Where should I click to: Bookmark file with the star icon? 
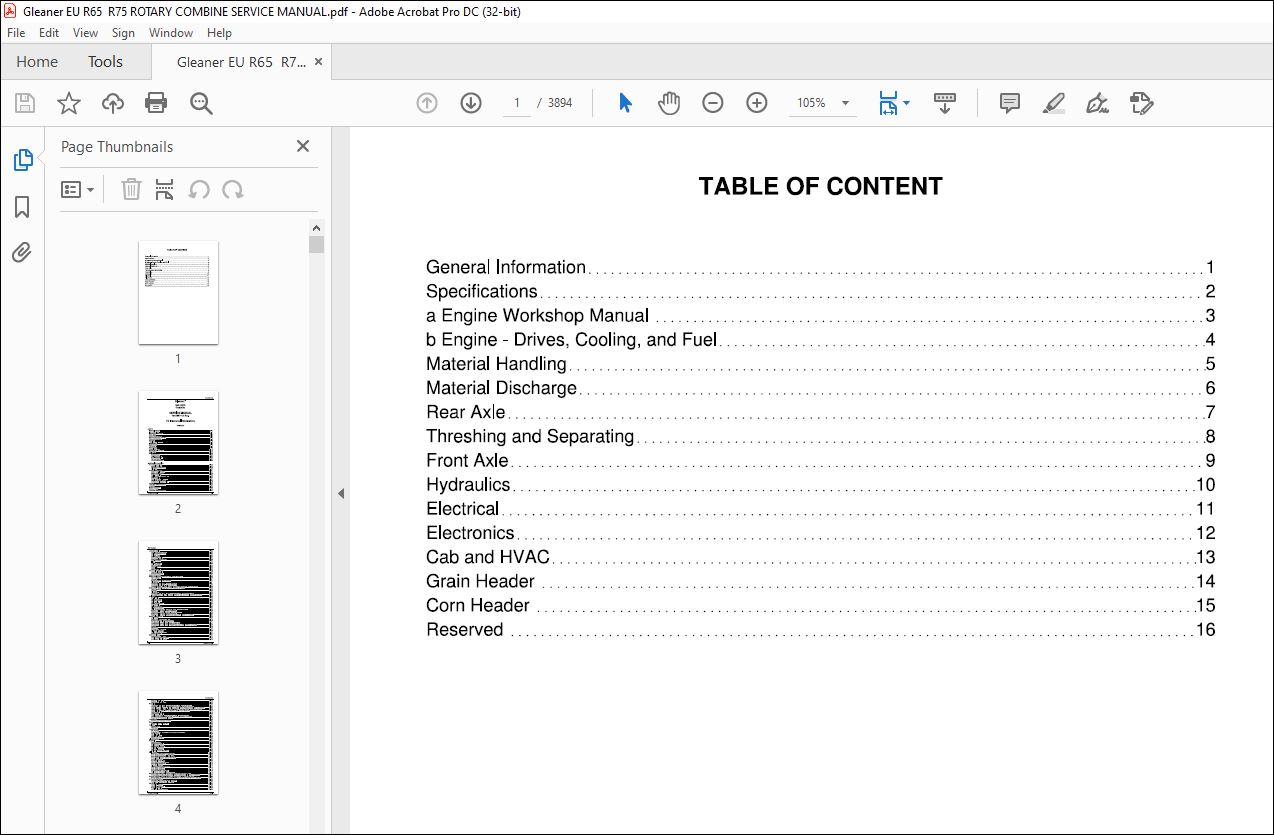(x=69, y=103)
